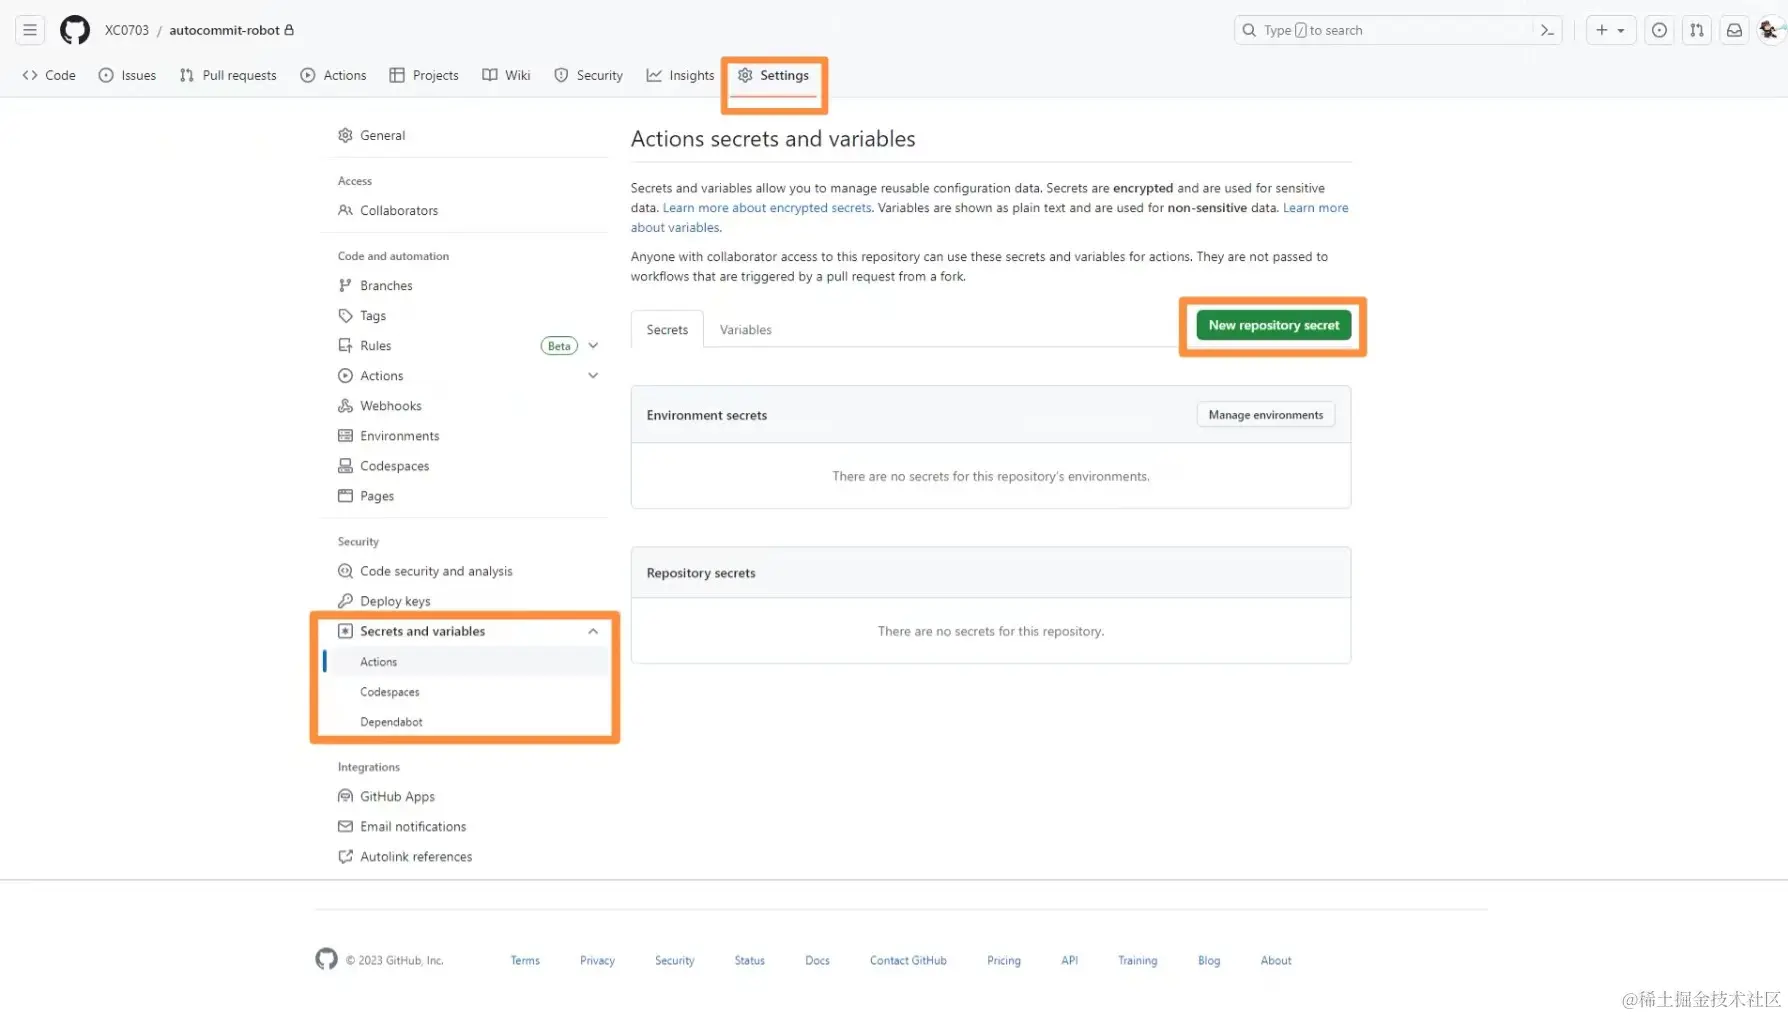Image resolution: width=1788 pixels, height=1016 pixels.
Task: Switch to the Pull requests tab
Action: tap(228, 75)
